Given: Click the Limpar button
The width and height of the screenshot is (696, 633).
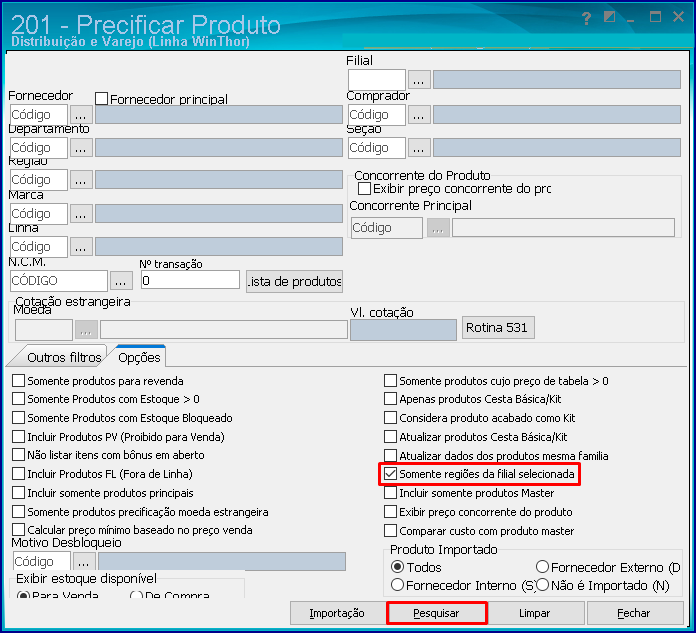Looking at the screenshot, I should (x=534, y=613).
